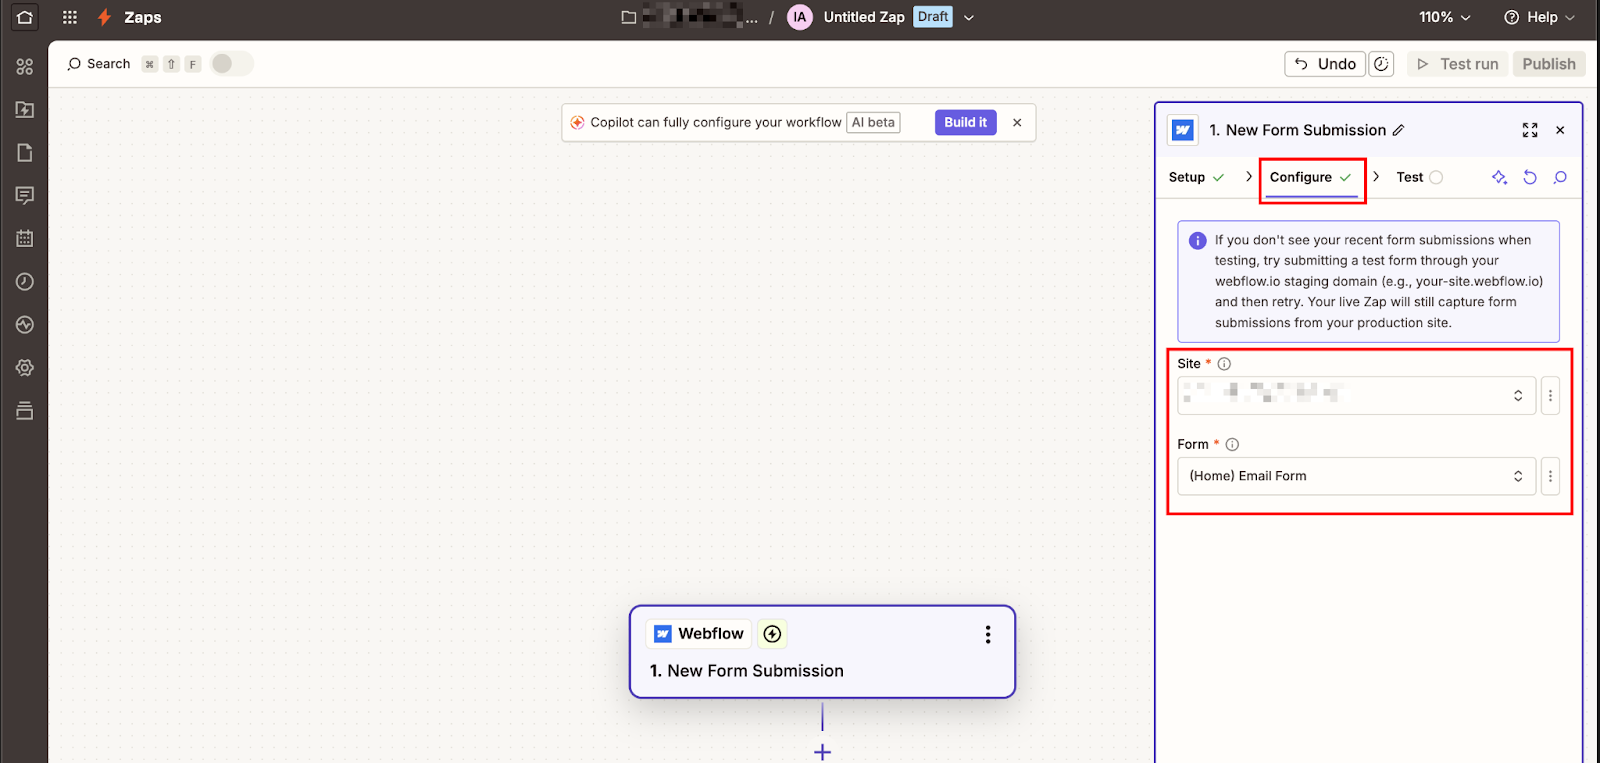Open Site field three-dot options
Image resolution: width=1600 pixels, height=763 pixels.
1551,396
